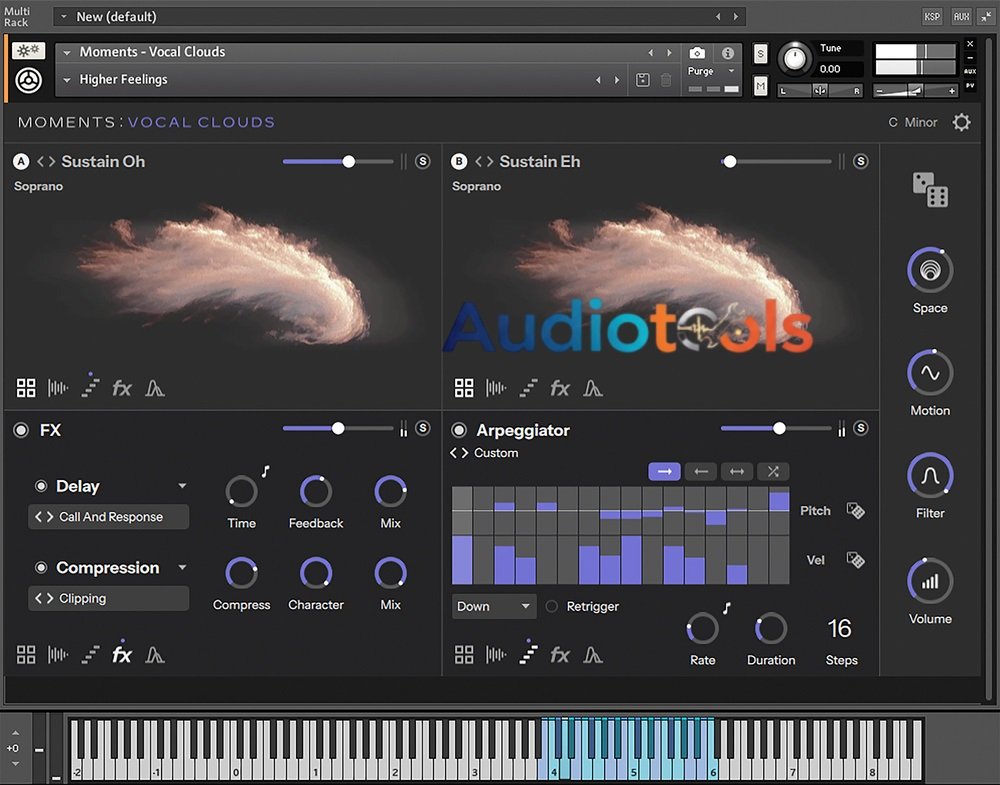Image resolution: width=1000 pixels, height=785 pixels.
Task: Open layer B envelope page icon
Action: coord(593,388)
